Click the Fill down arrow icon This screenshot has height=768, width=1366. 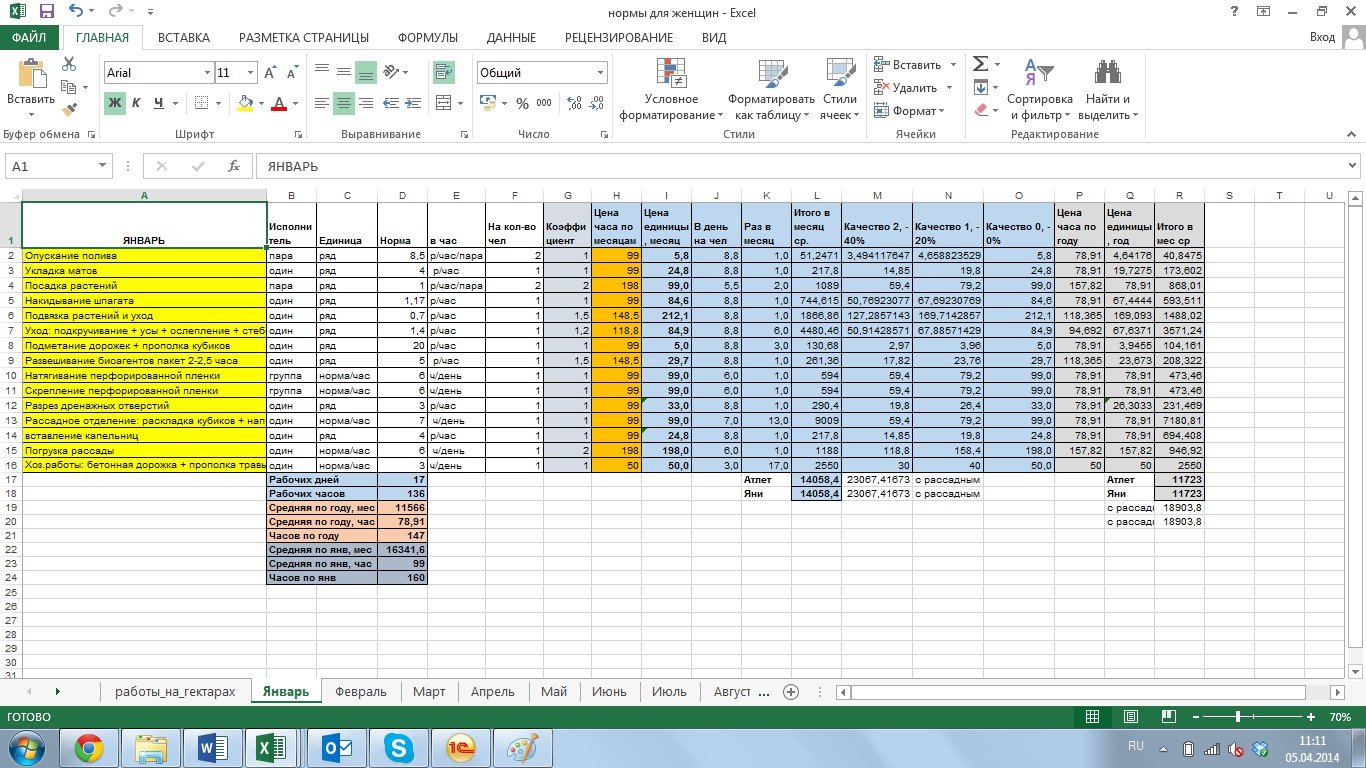pyautogui.click(x=981, y=87)
